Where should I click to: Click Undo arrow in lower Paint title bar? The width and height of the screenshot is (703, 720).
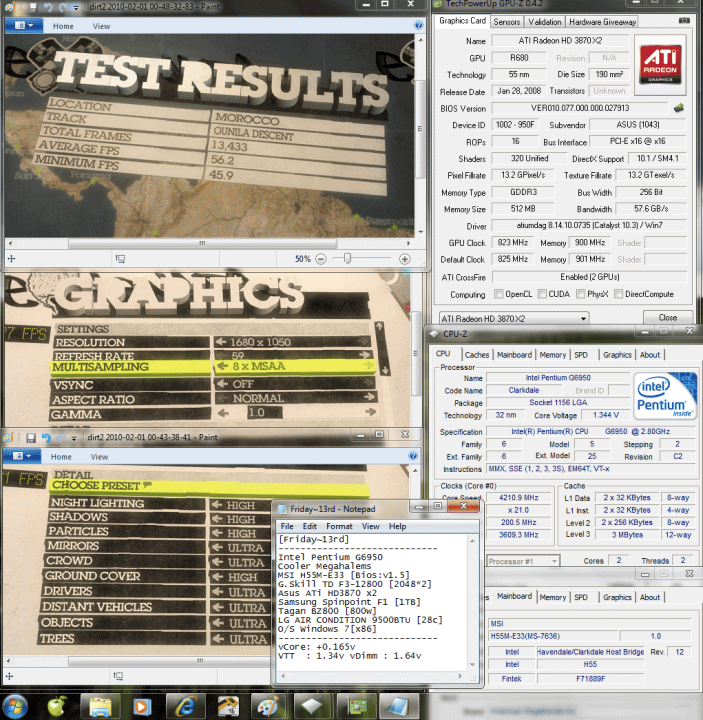tap(46, 438)
